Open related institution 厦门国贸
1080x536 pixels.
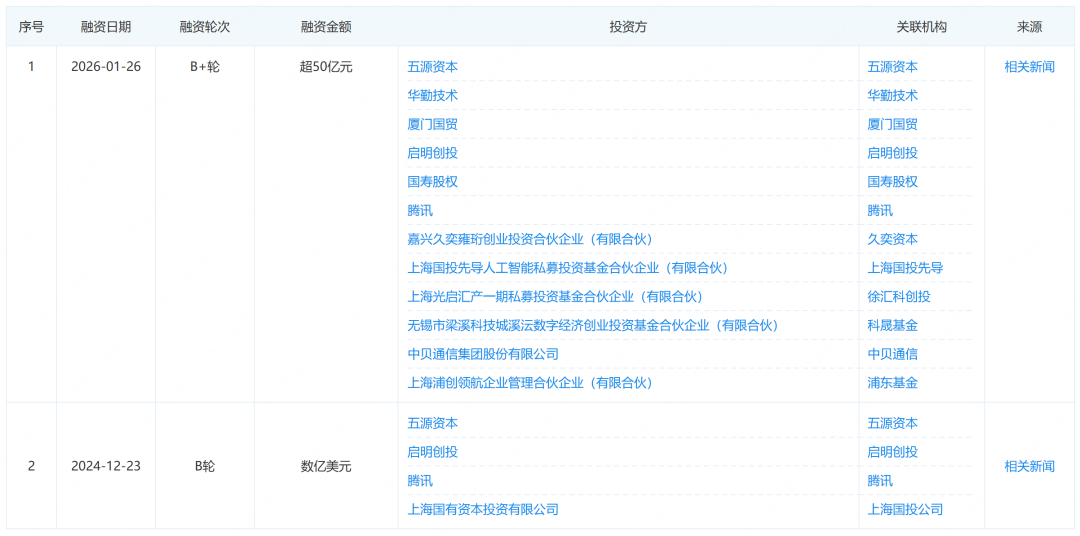point(893,125)
